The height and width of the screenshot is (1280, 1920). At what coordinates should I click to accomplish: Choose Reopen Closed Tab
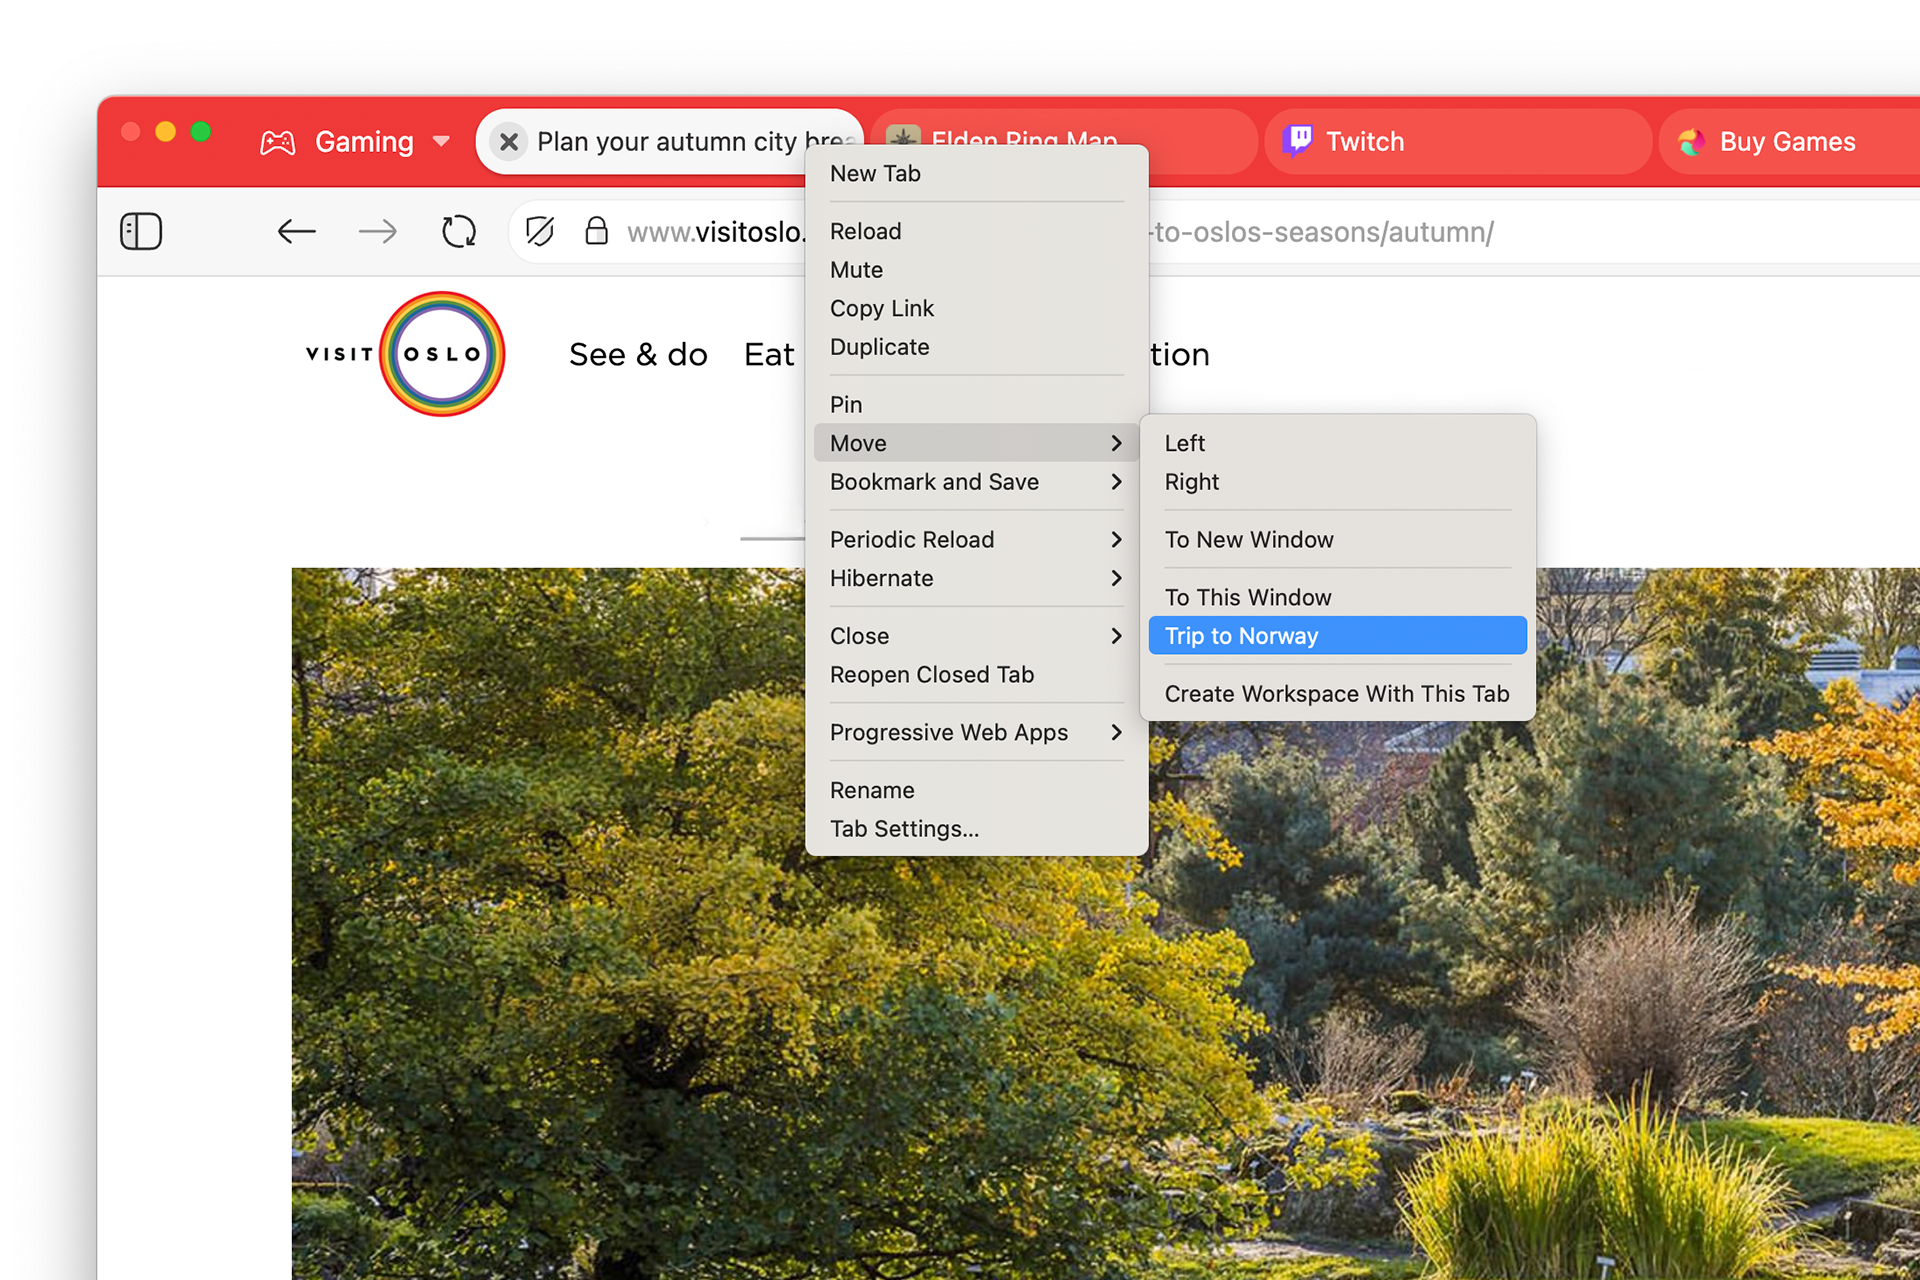pyautogui.click(x=976, y=675)
